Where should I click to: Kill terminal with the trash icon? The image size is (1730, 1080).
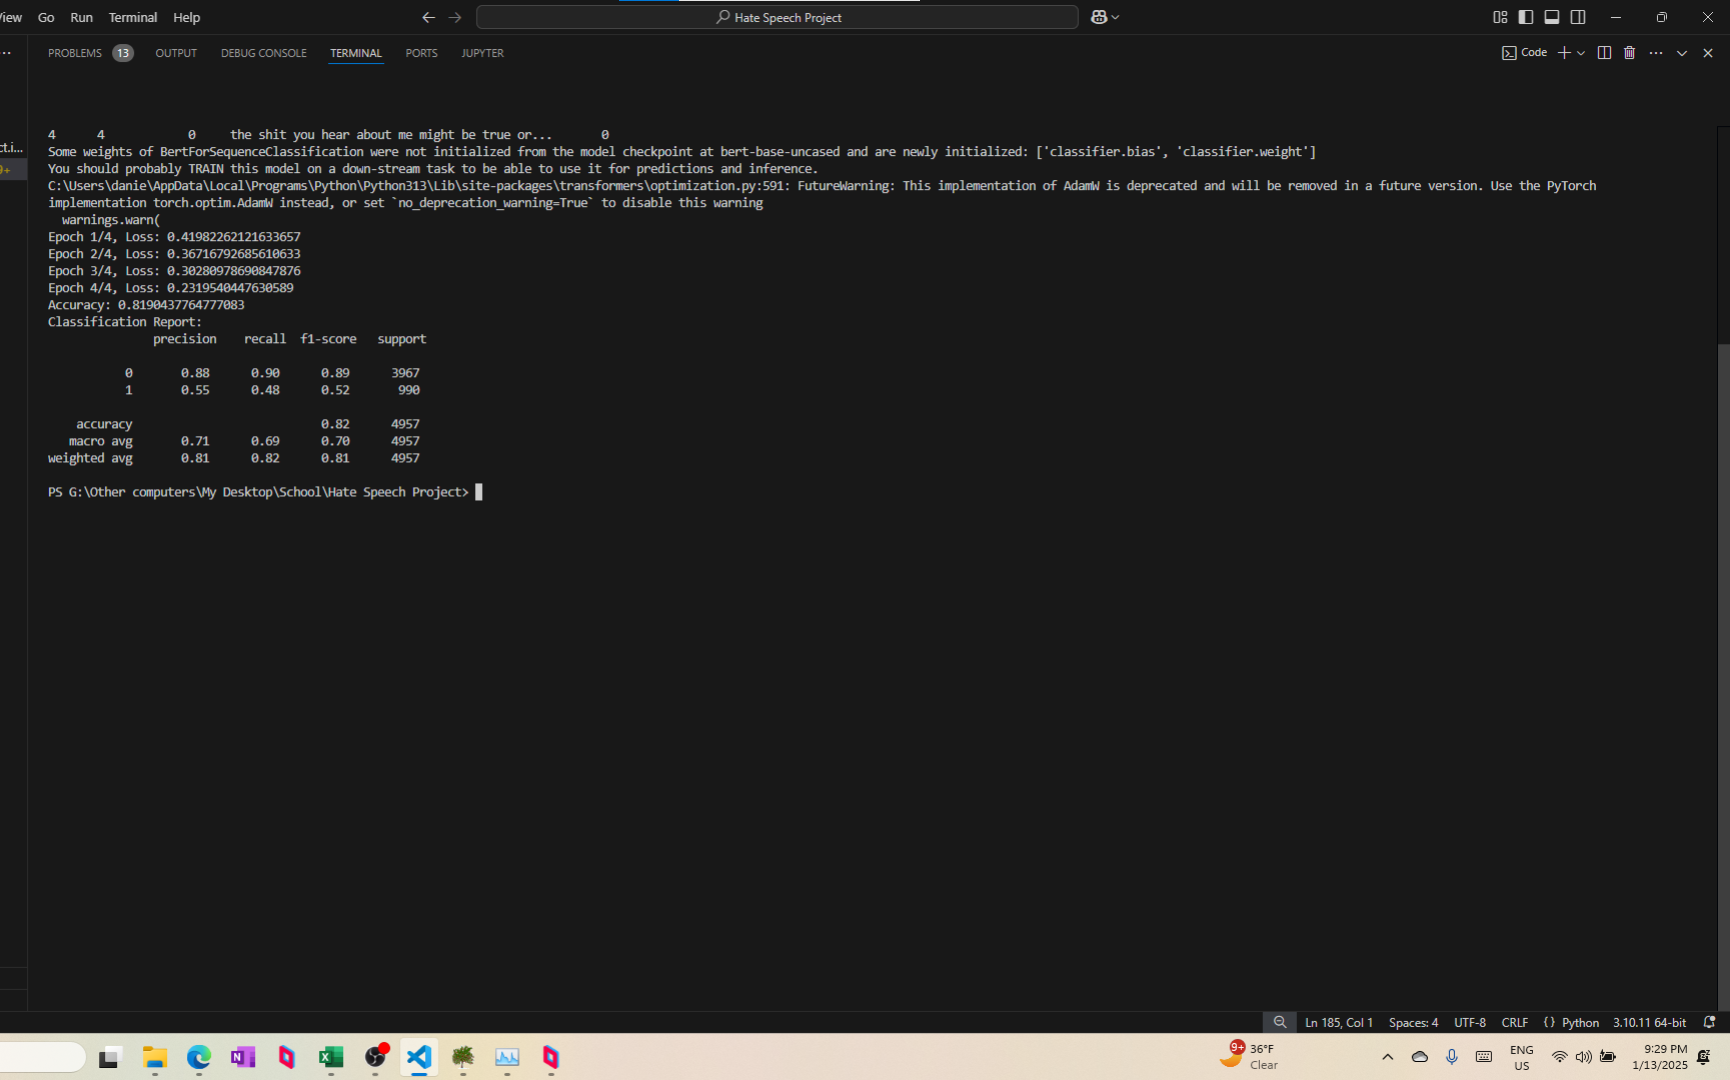[x=1629, y=53]
